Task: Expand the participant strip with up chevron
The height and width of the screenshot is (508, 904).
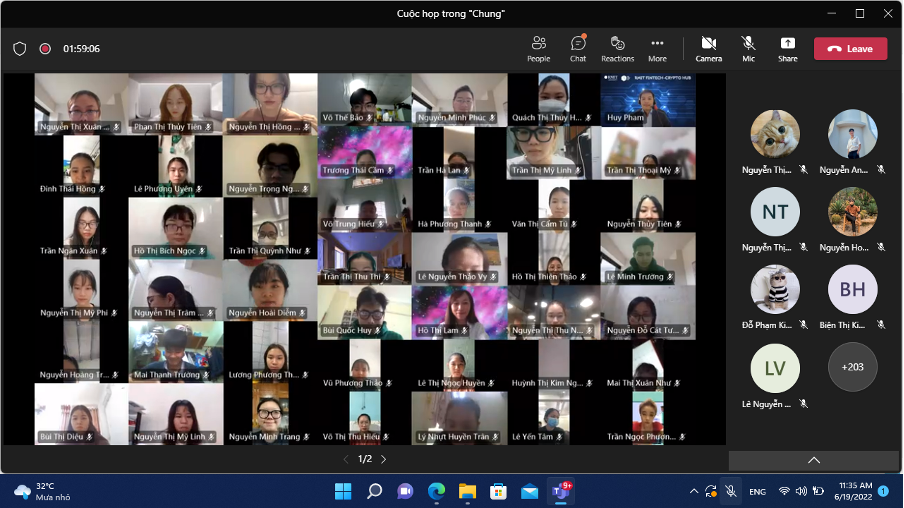Action: click(813, 460)
